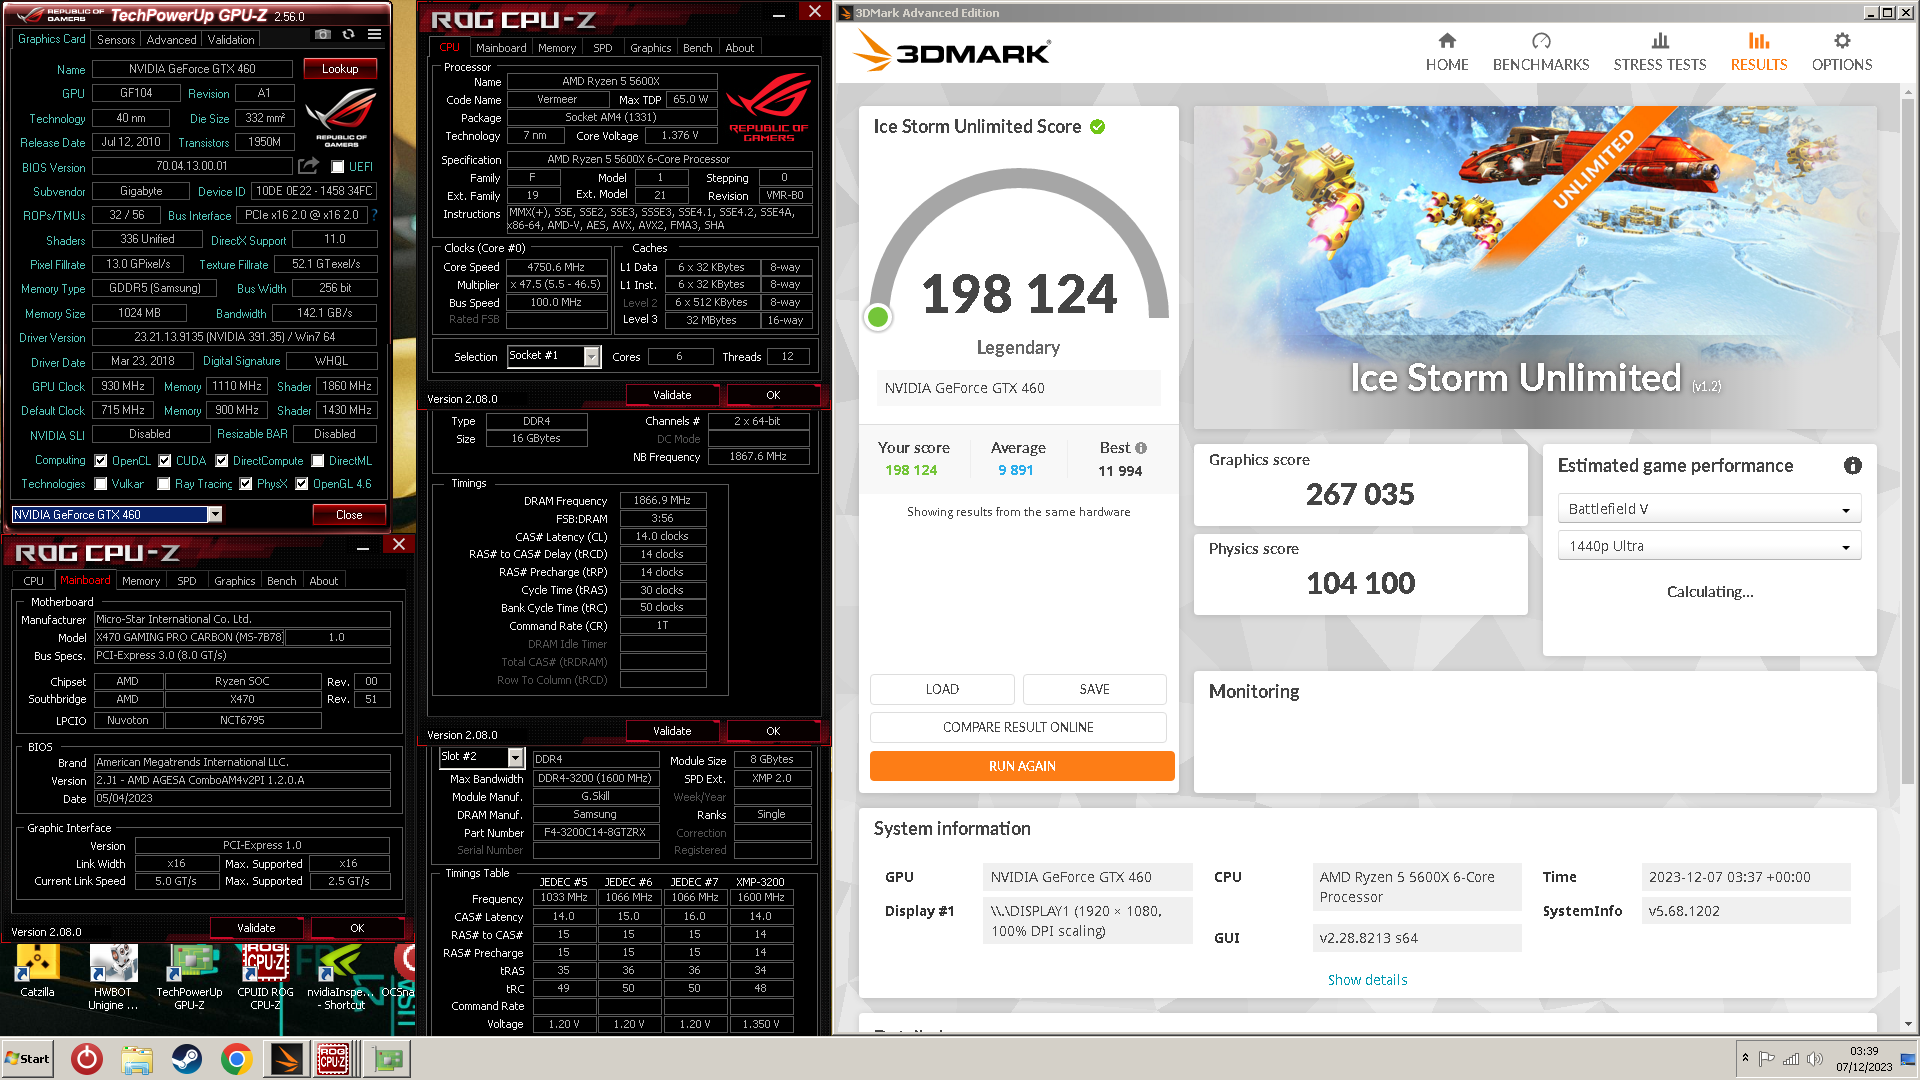Click the green validated checkmark beside score title
This screenshot has height=1080, width=1920.
[x=1097, y=127]
